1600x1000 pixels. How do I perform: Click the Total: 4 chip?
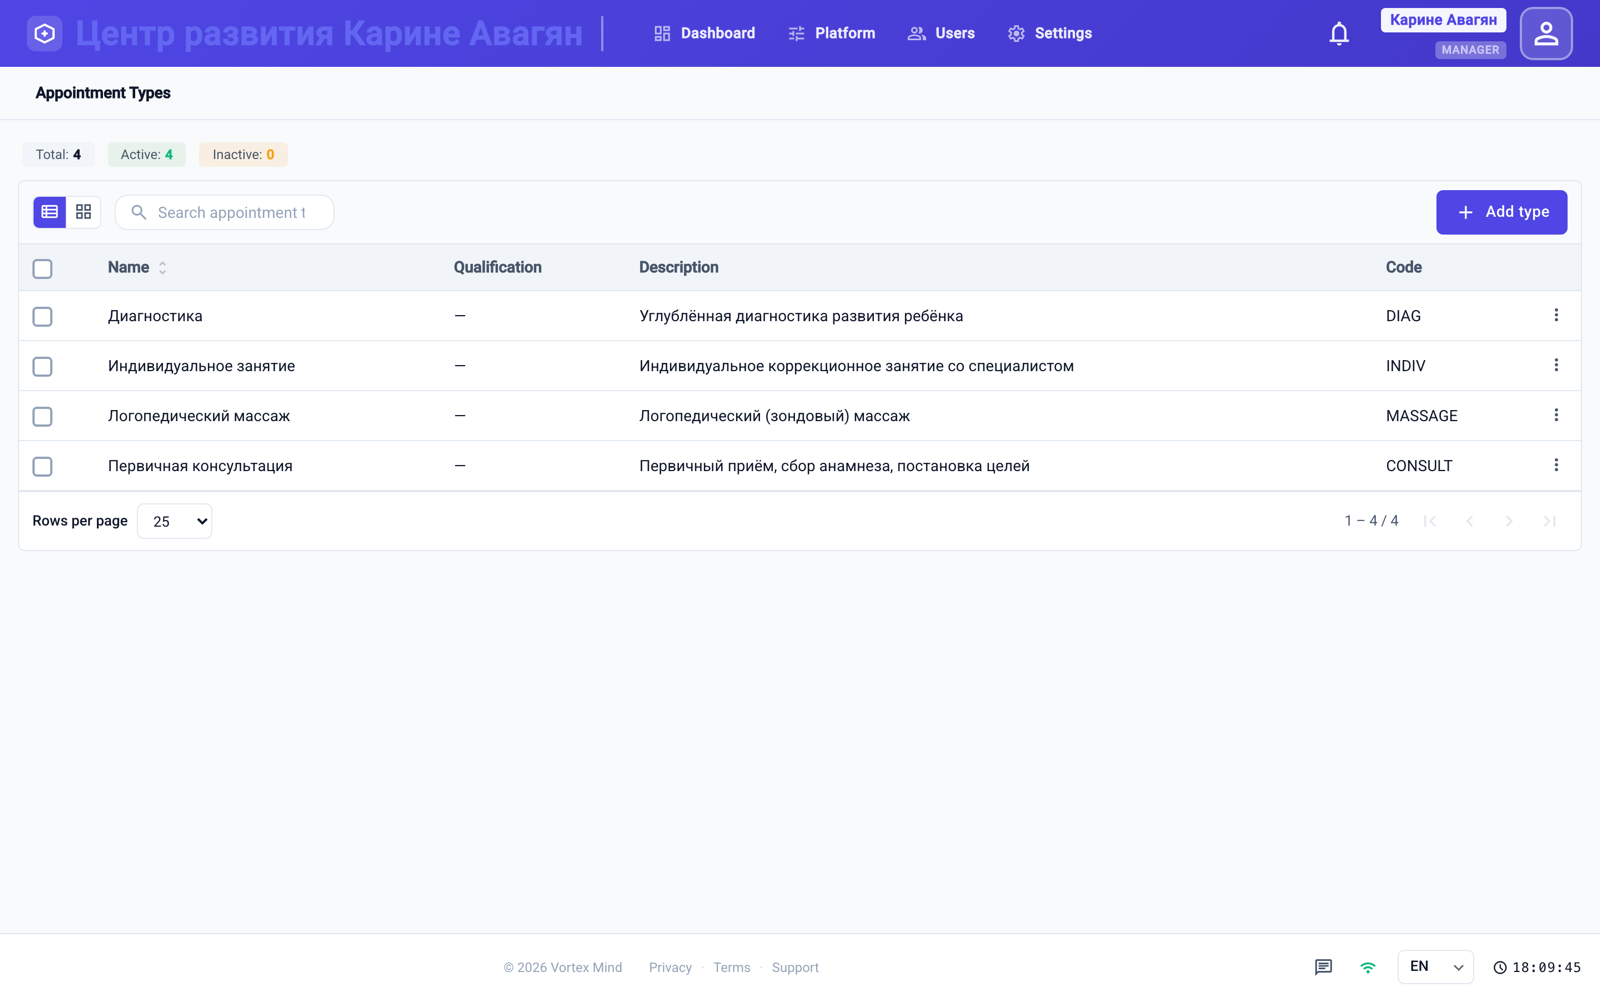(58, 154)
